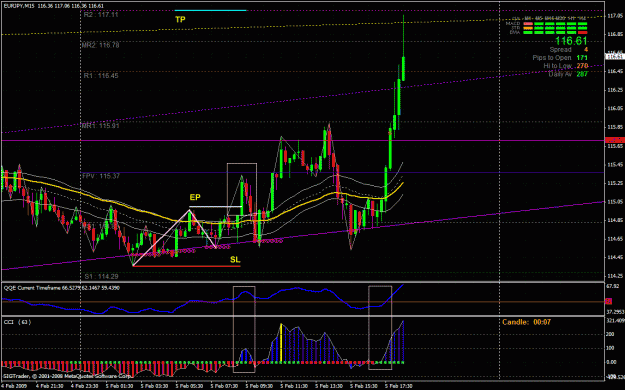Click the 5 Feb 01:30 time label
Viewport: 625px width, 390px height.
pyautogui.click(x=119, y=386)
